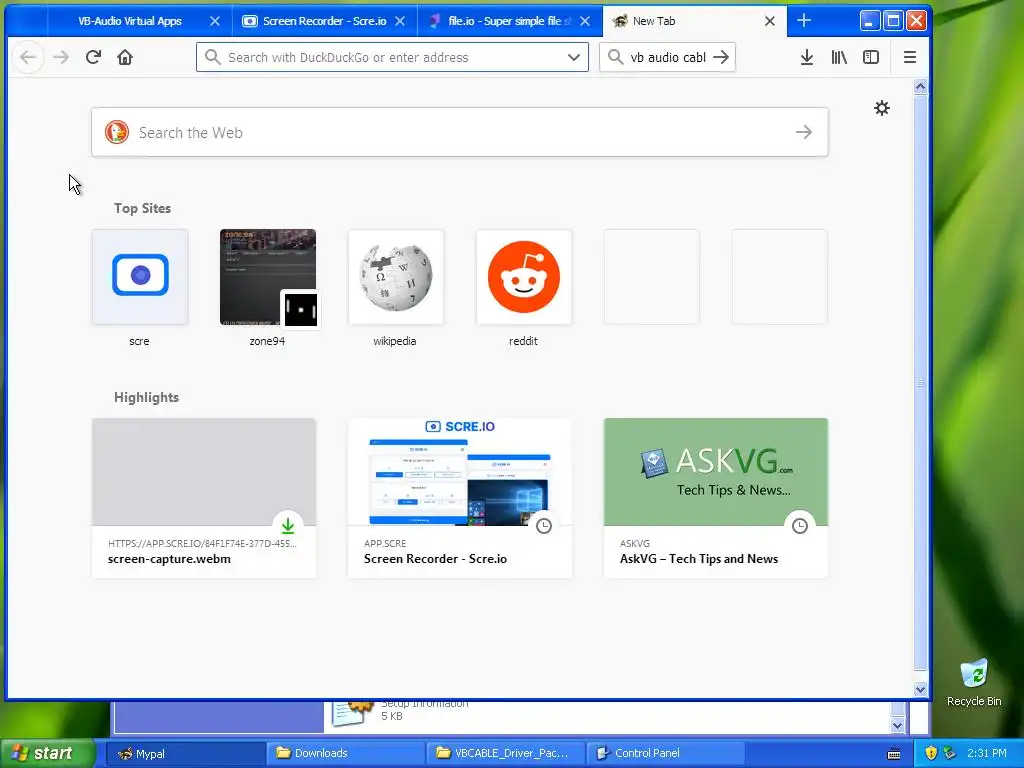The width and height of the screenshot is (1024, 768).
Task: Open the browser home page
Action: (x=125, y=57)
